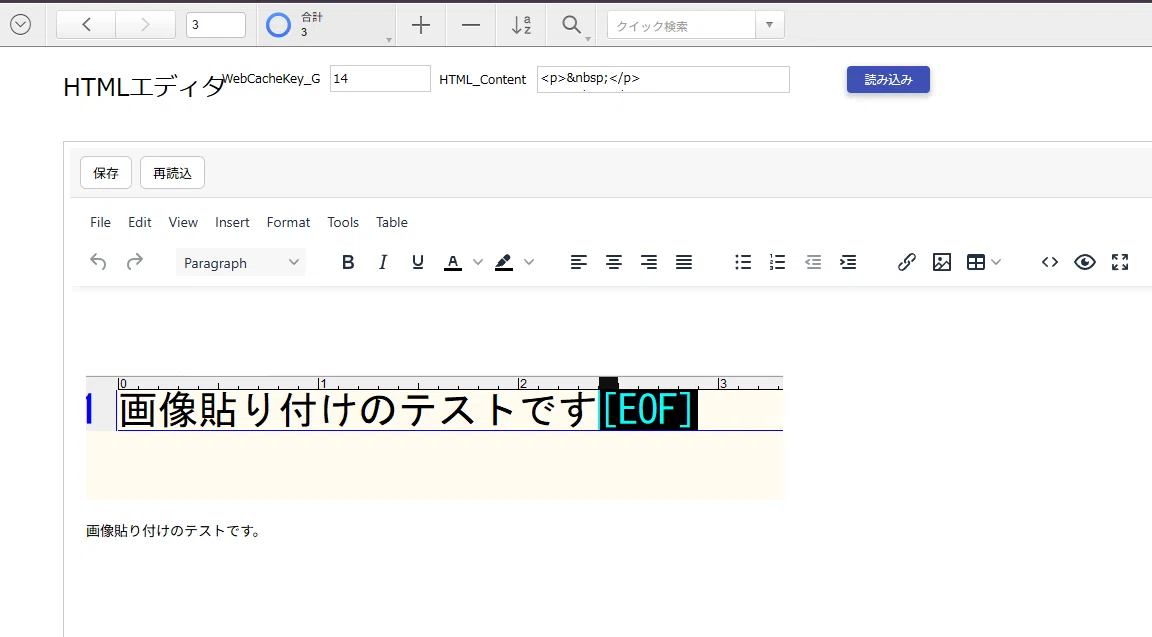This screenshot has height=637, width=1152.
Task: Delete the record with the minus icon
Action: 471,25
